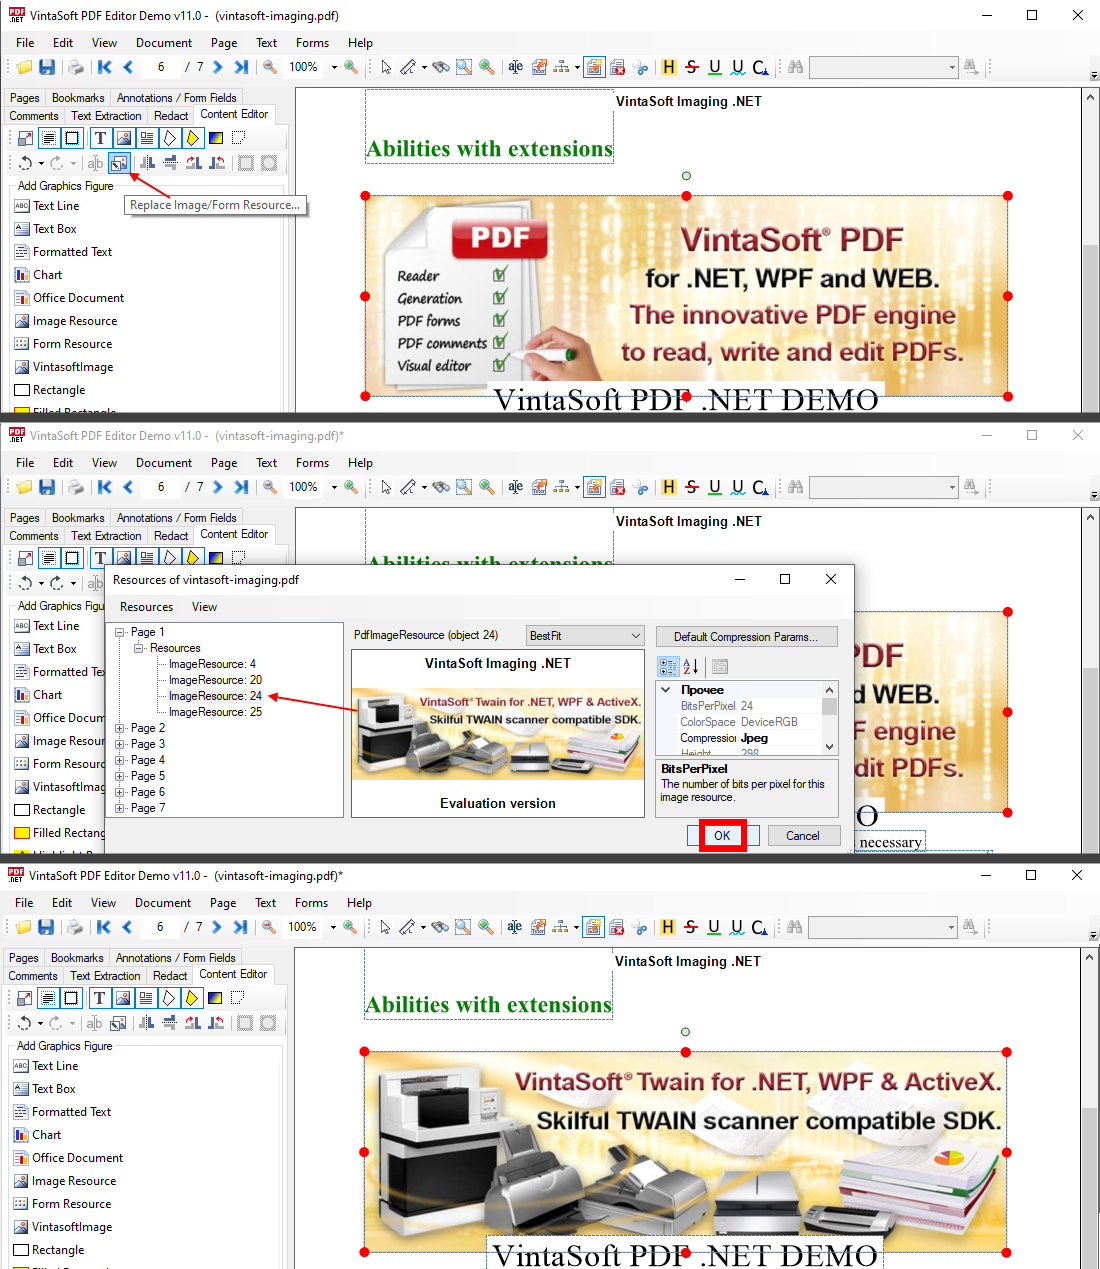Click Office Document figure in top window
The width and height of the screenshot is (1100, 1269).
(x=78, y=298)
